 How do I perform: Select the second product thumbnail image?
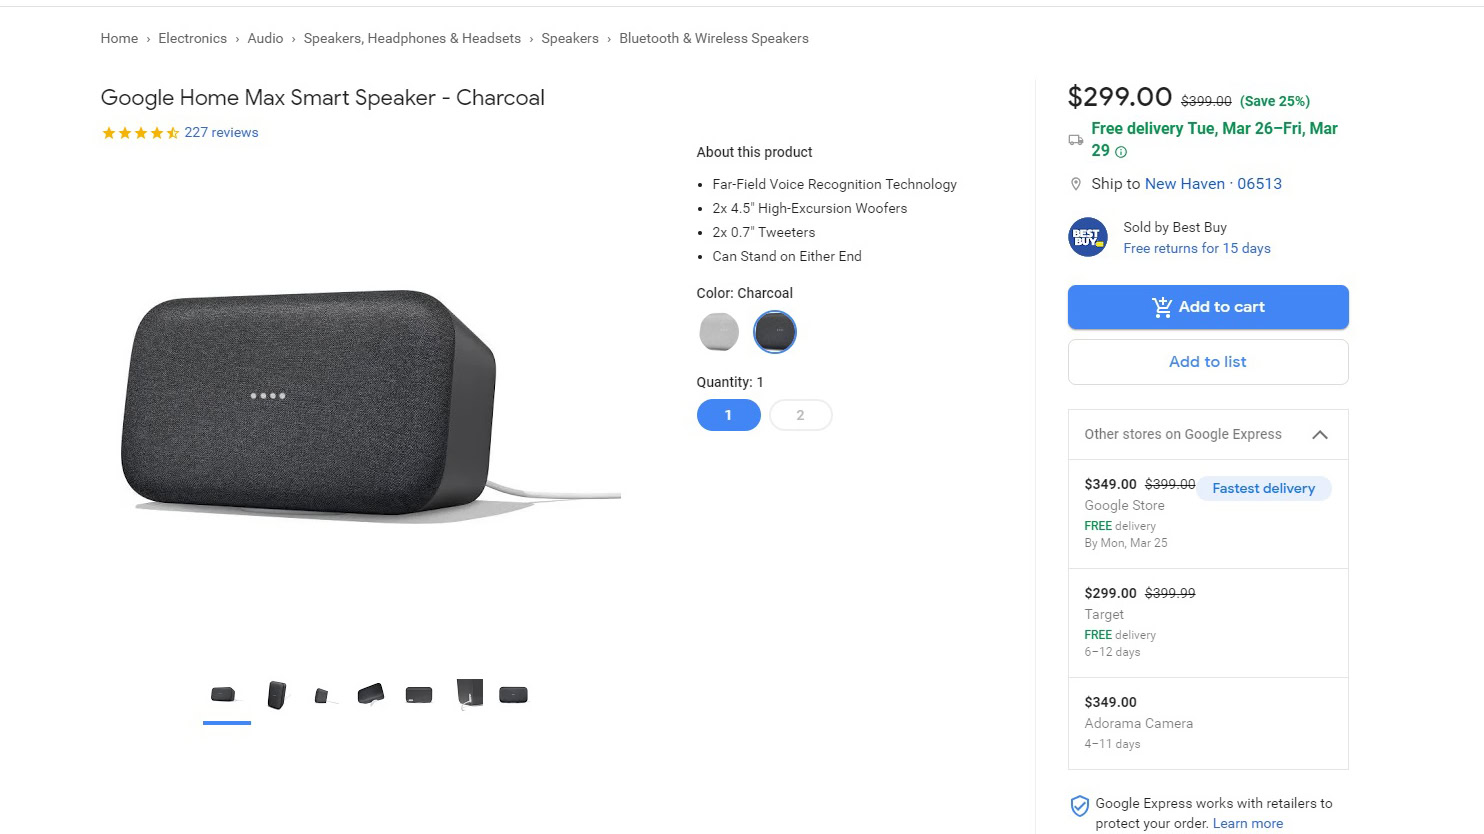tap(277, 695)
